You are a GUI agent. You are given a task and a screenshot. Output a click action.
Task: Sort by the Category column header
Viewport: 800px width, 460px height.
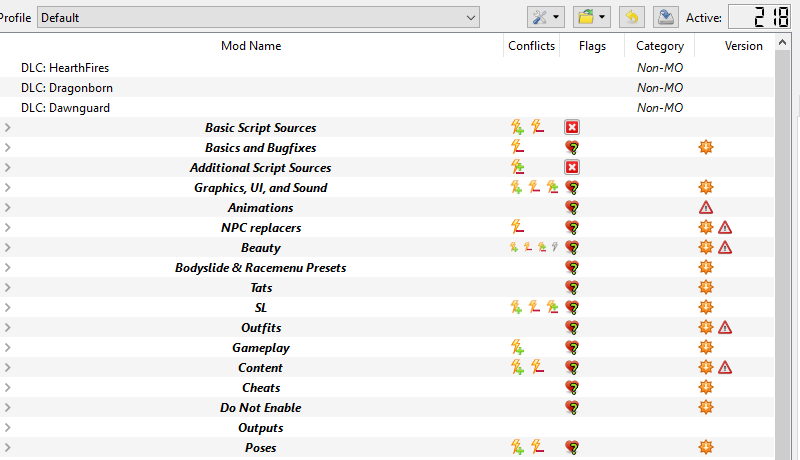(x=660, y=46)
